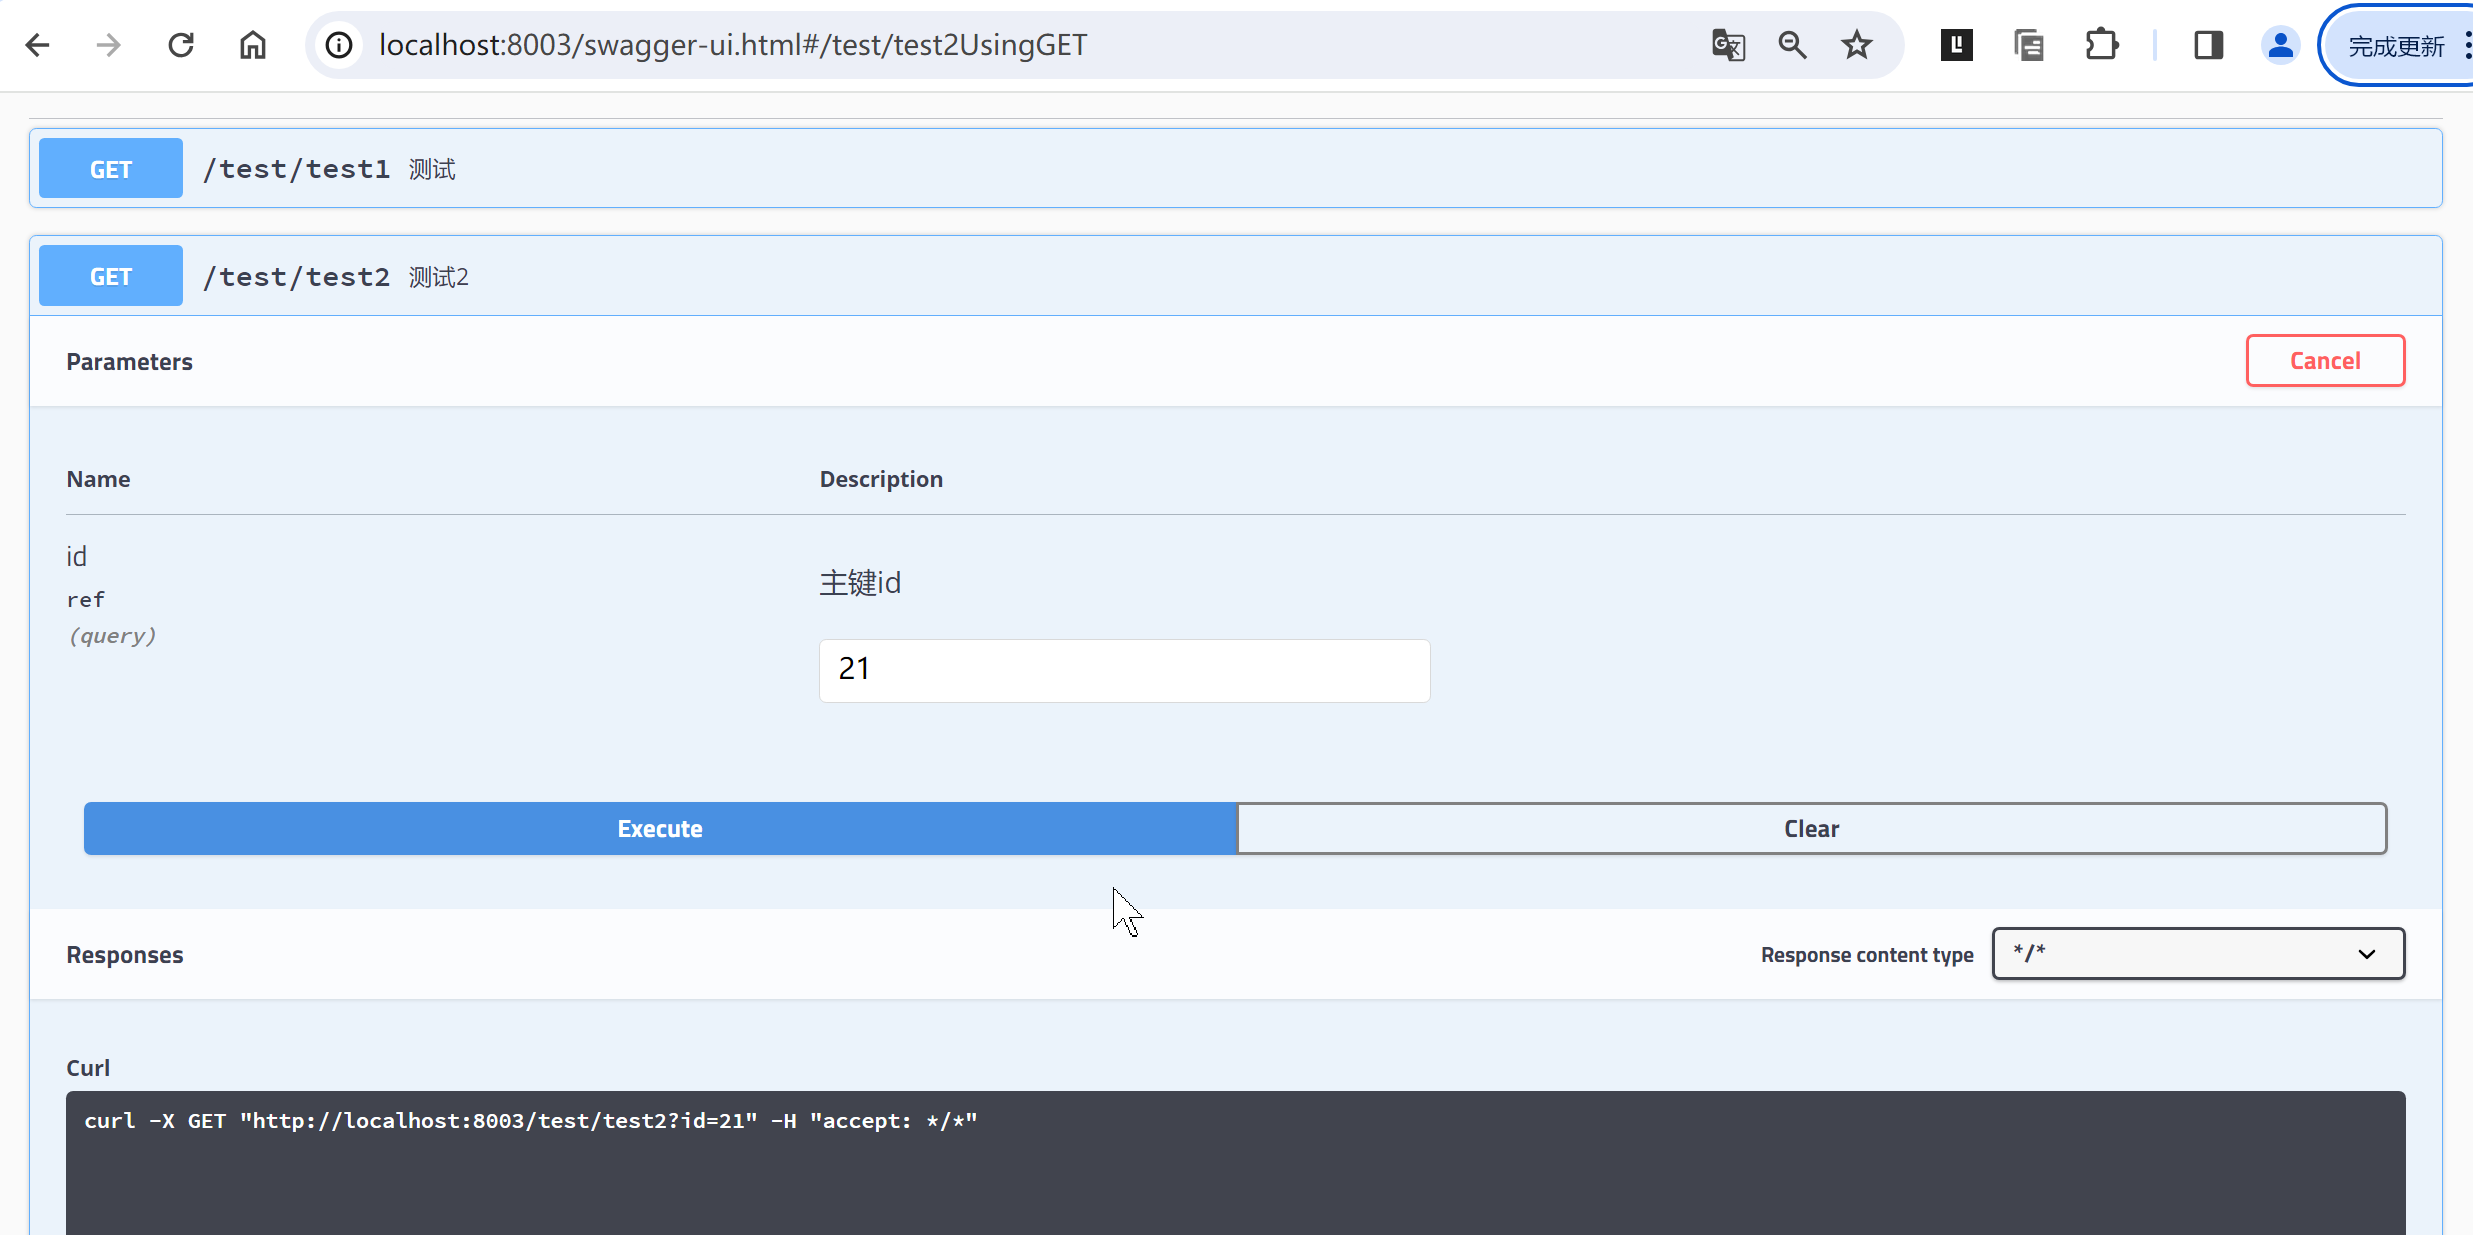Open the zoom magnifier icon

[1792, 45]
